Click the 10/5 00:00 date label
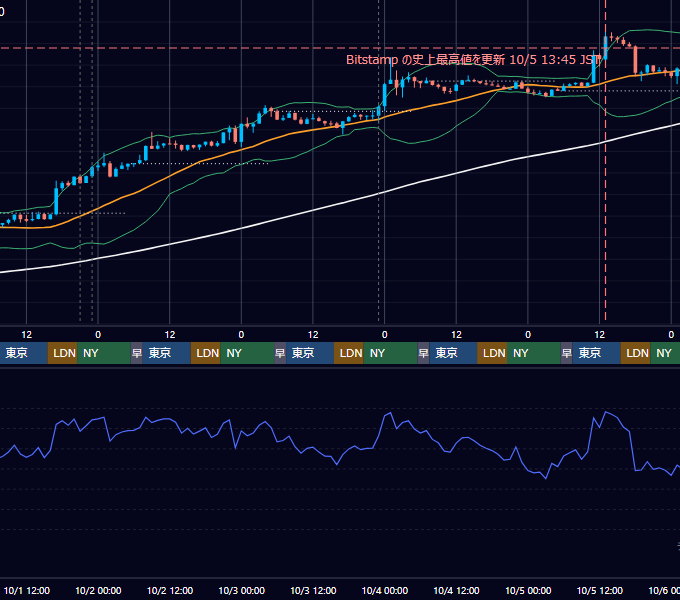The image size is (680, 600). click(528, 590)
